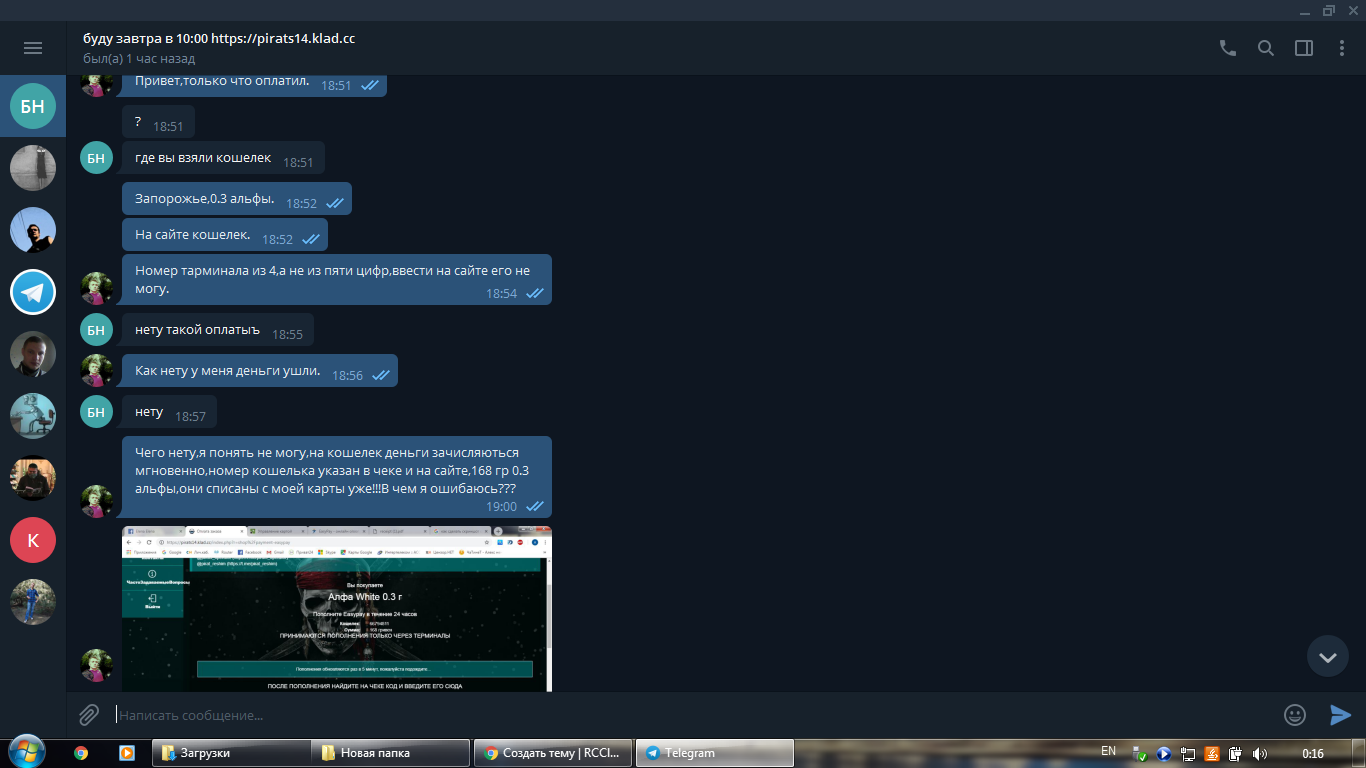Image resolution: width=1366 pixels, height=768 pixels.
Task: Open the Windows Start menu
Action: click(x=26, y=752)
